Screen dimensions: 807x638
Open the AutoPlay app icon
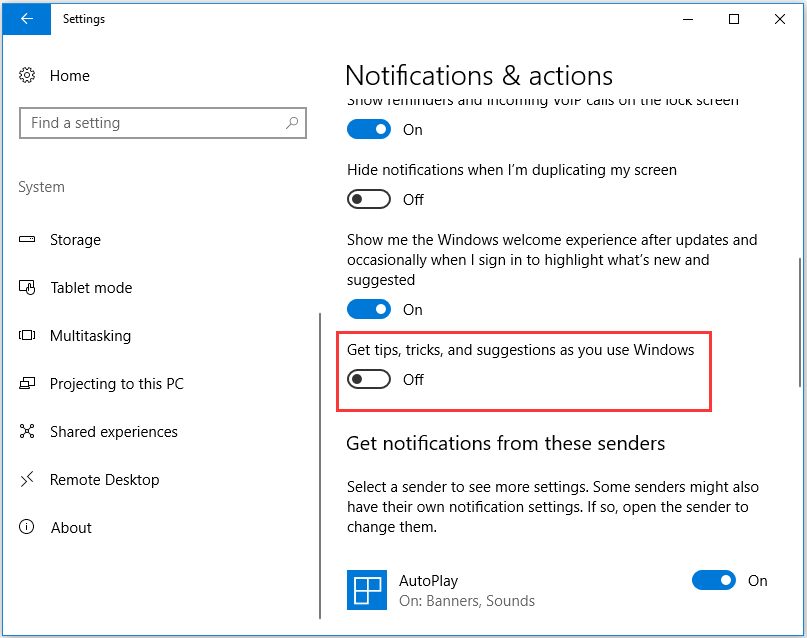pos(366,590)
